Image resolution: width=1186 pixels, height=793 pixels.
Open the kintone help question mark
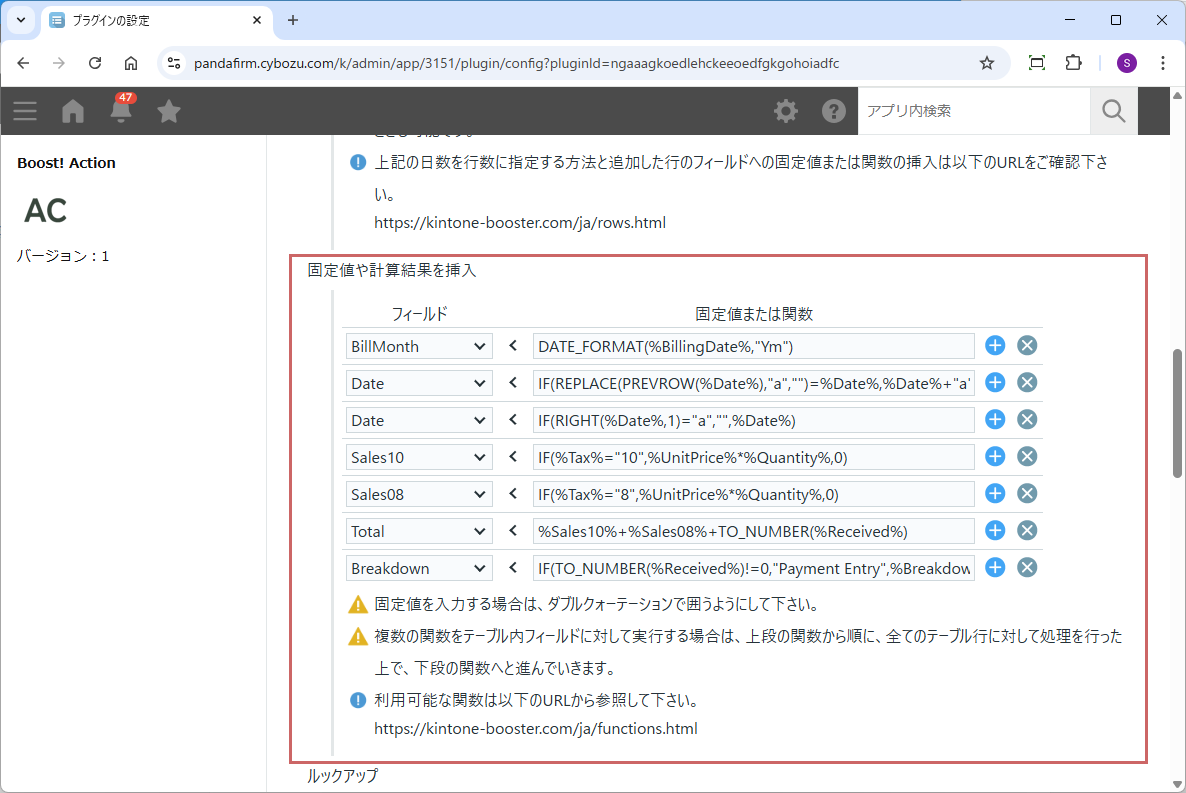(x=834, y=111)
